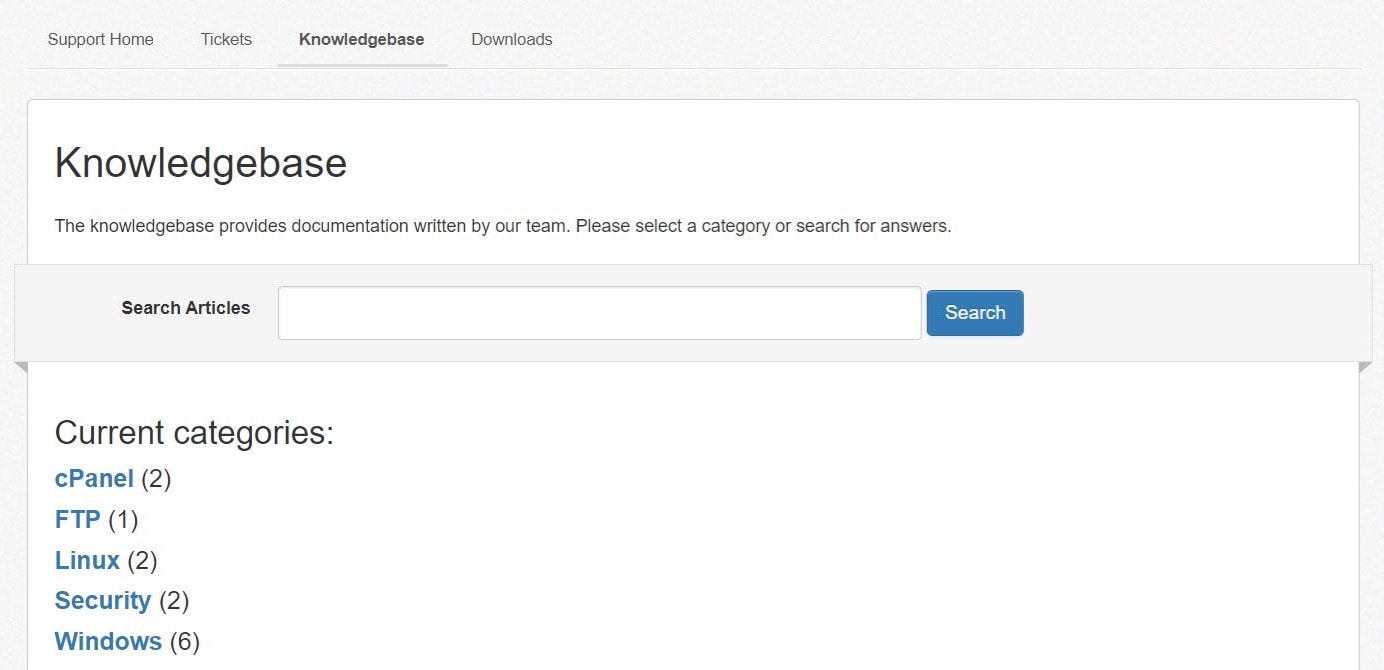1384x670 pixels.
Task: Open the Support Home tab
Action: click(101, 40)
